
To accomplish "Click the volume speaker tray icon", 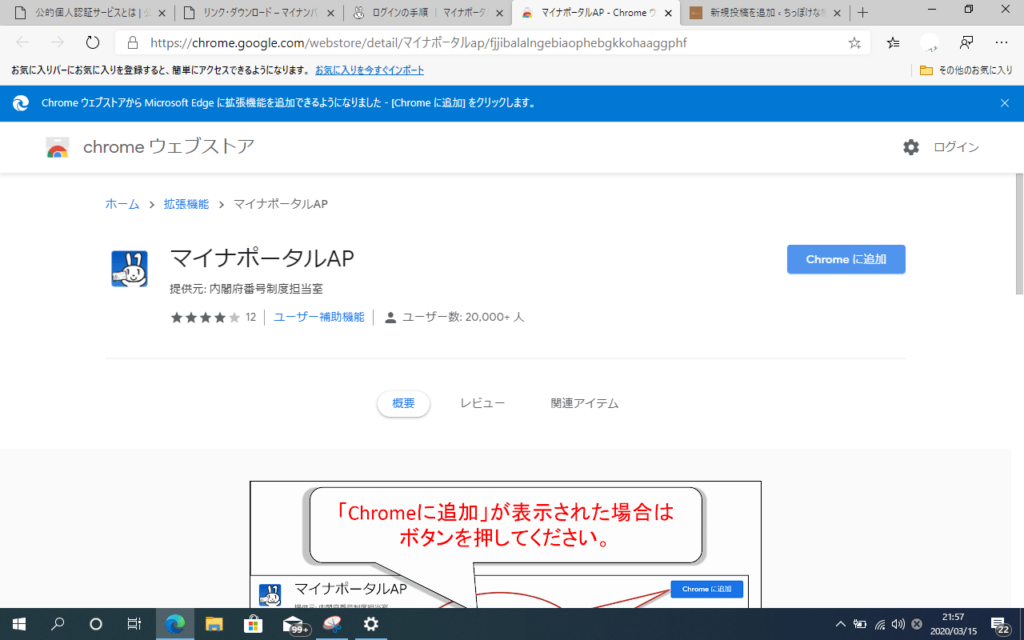I will tap(898, 624).
